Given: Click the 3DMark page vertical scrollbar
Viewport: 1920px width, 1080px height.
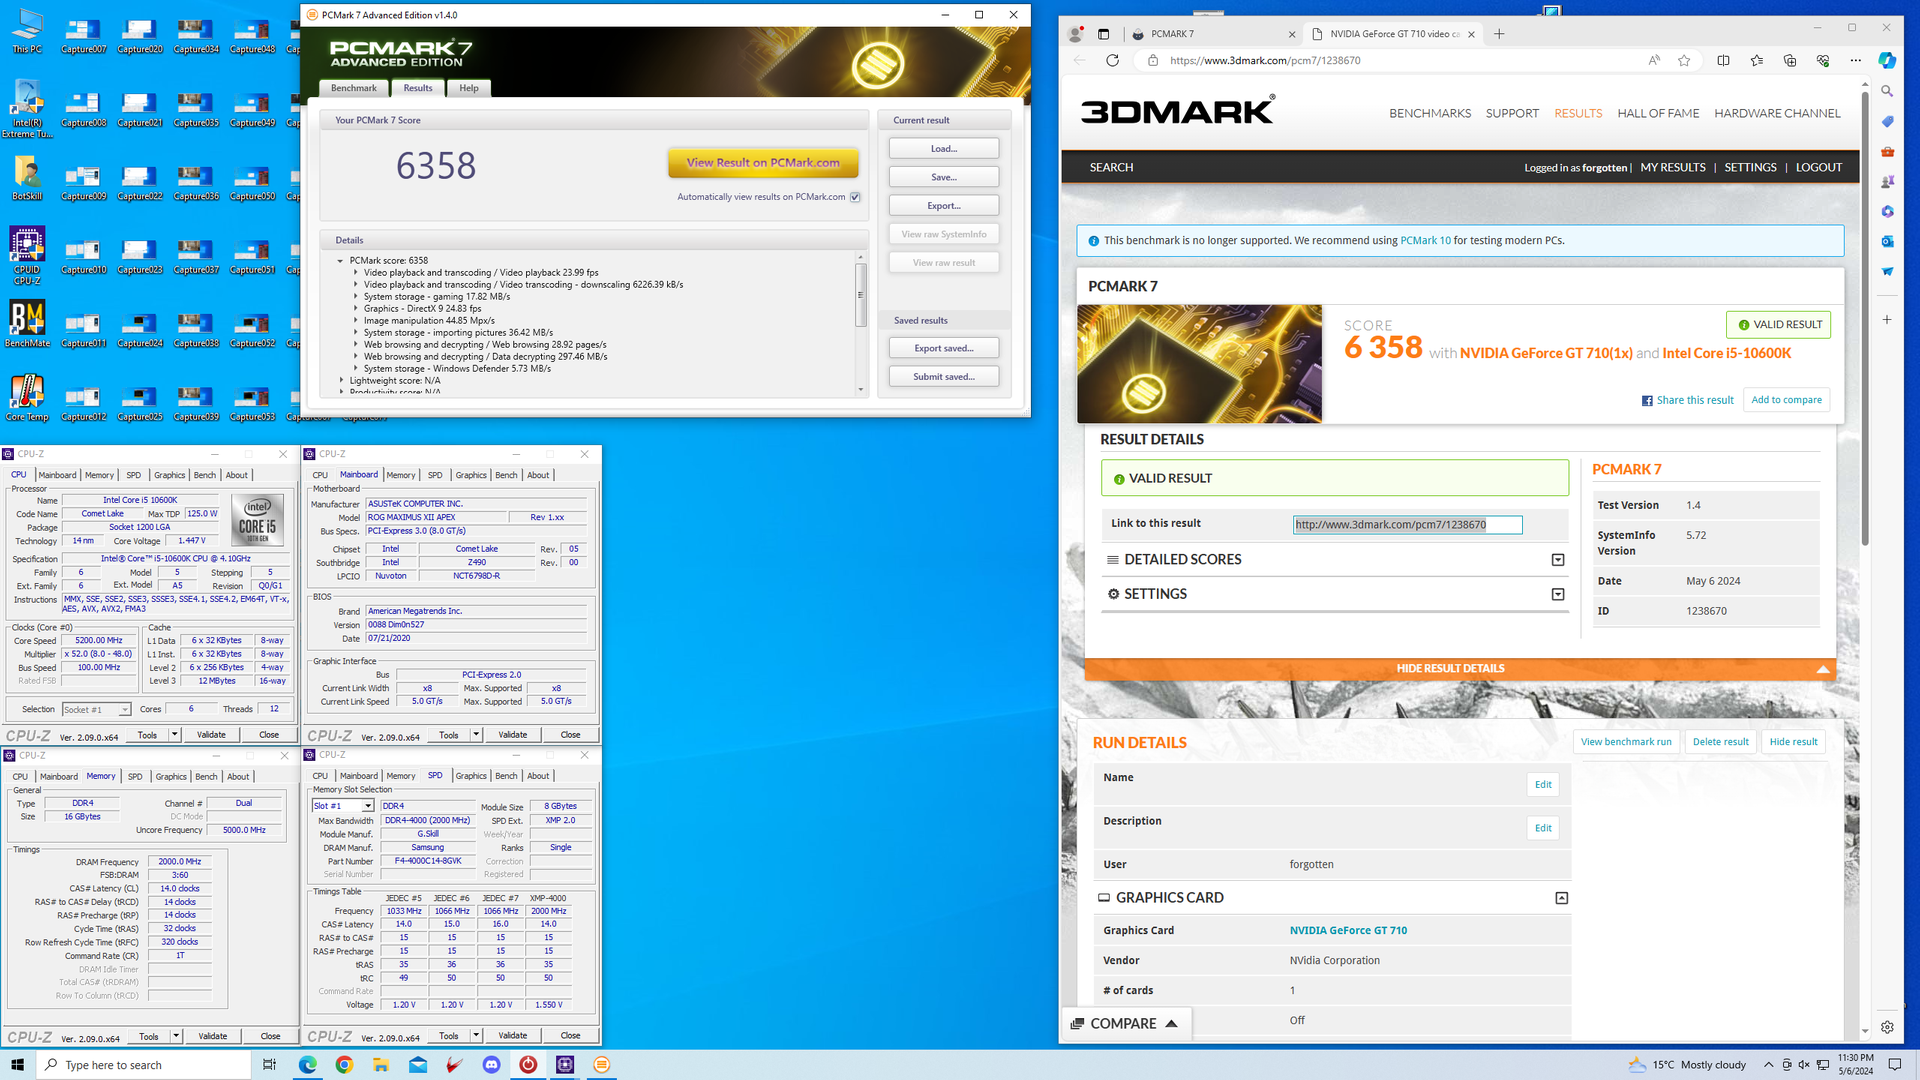Looking at the screenshot, I should pos(1865,320).
